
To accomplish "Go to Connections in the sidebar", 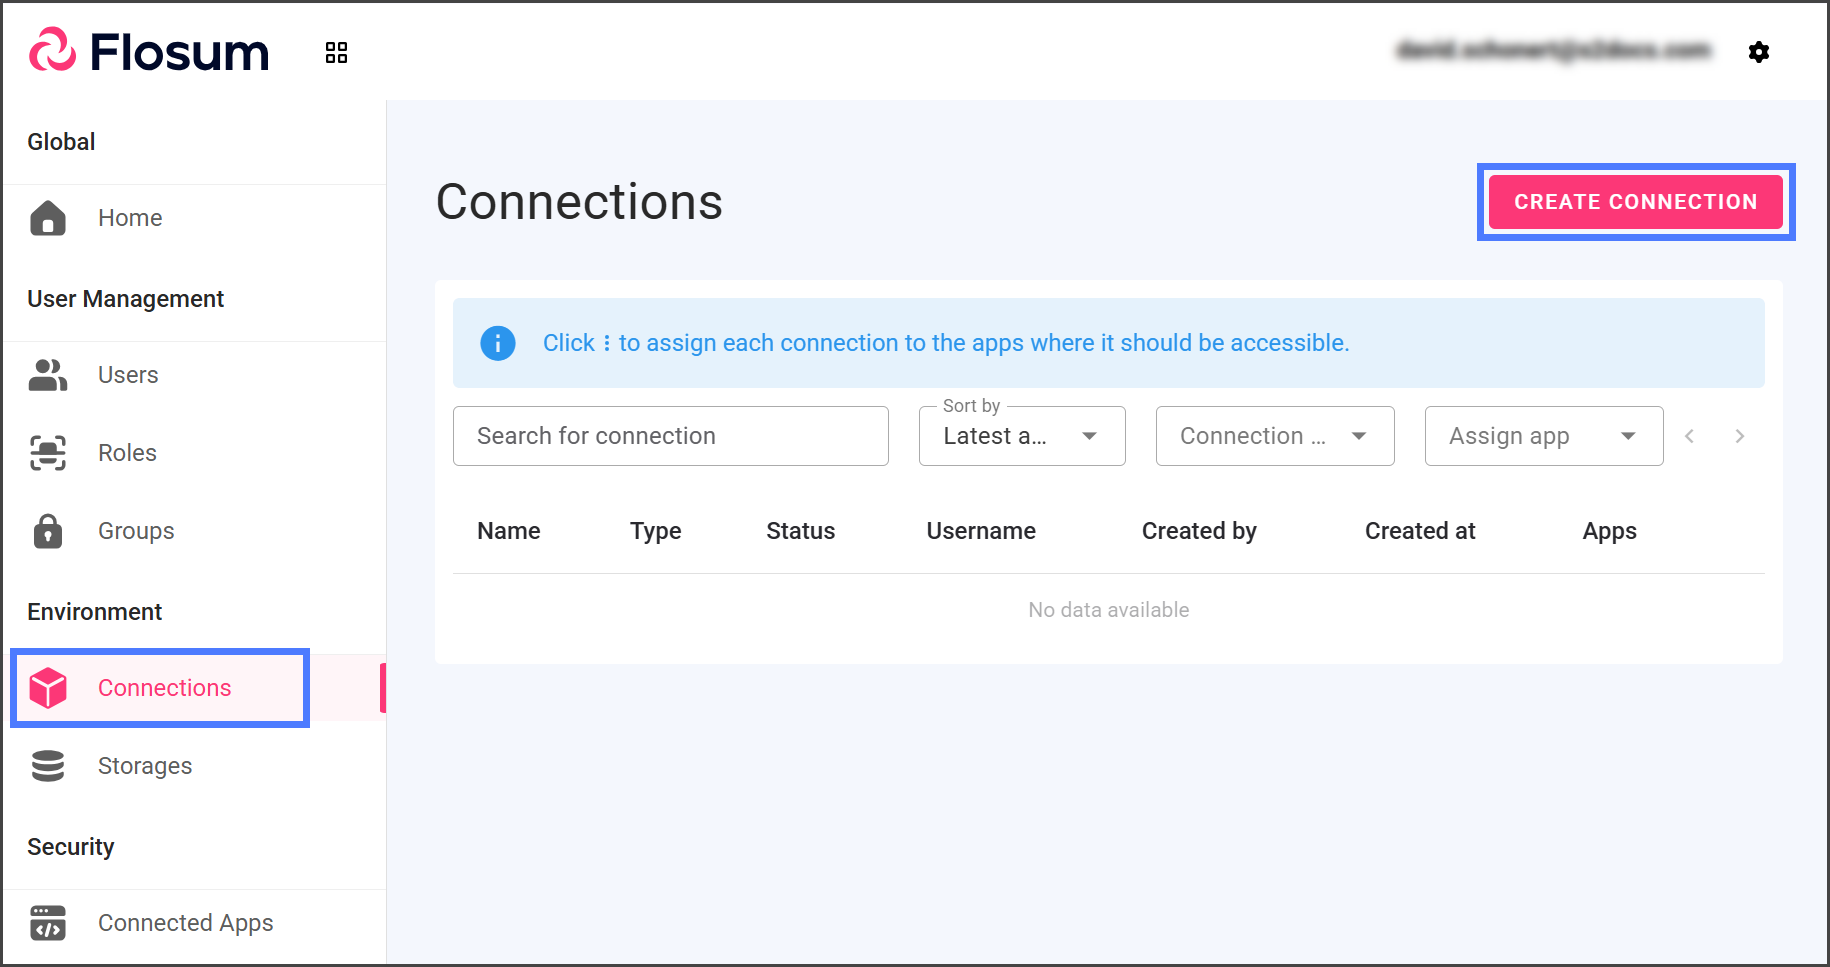I will 164,688.
